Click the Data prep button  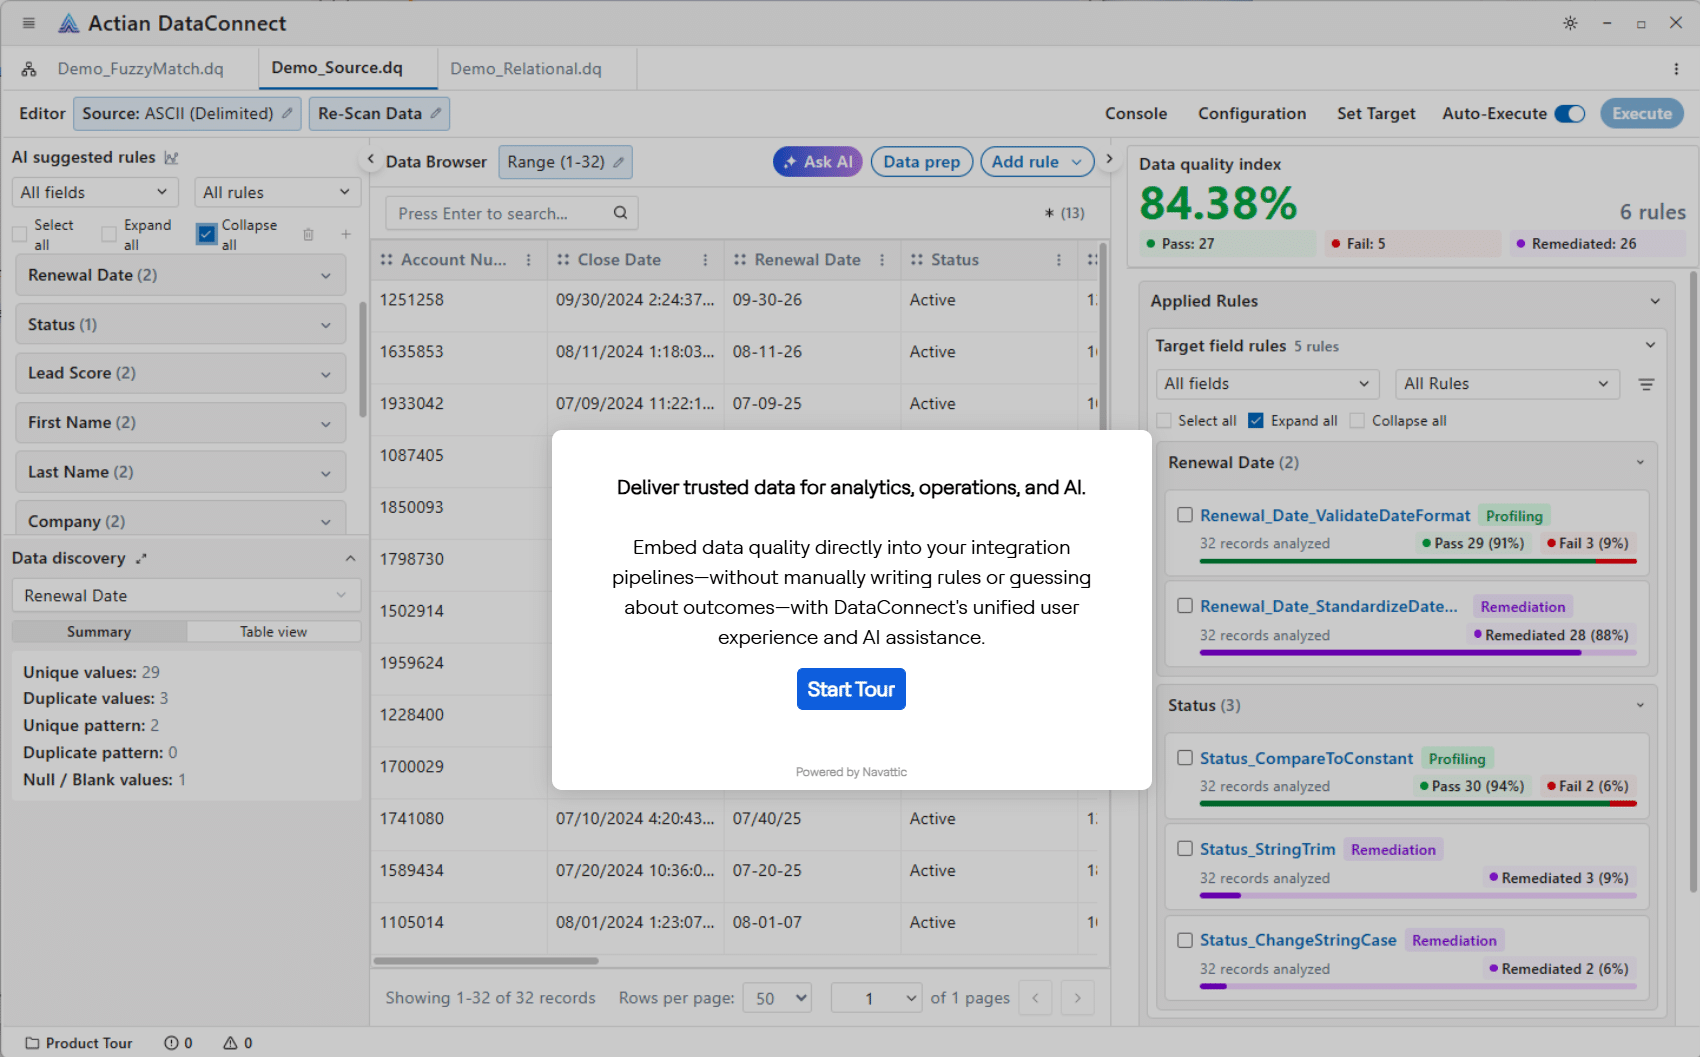(922, 162)
